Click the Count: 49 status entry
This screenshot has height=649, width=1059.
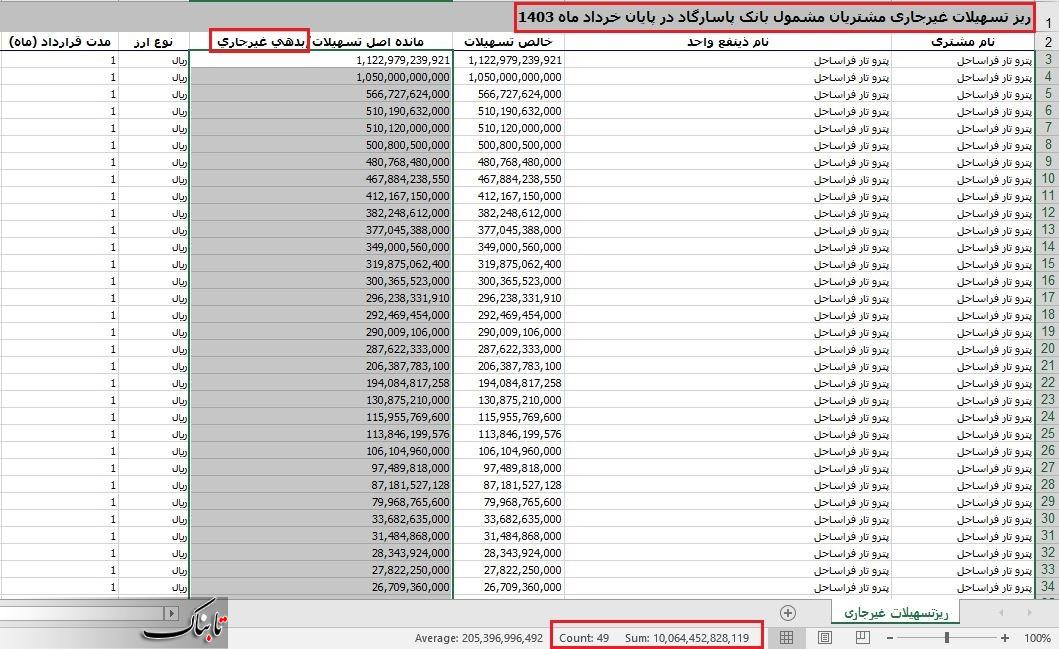point(584,638)
